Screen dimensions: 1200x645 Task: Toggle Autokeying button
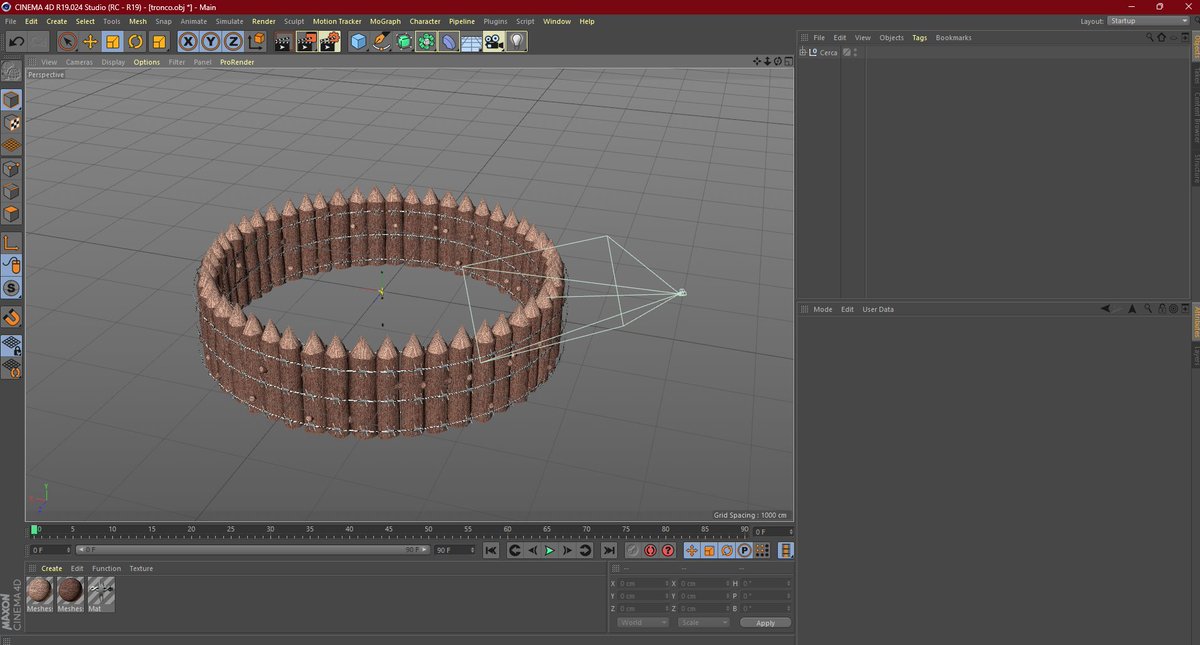(650, 551)
